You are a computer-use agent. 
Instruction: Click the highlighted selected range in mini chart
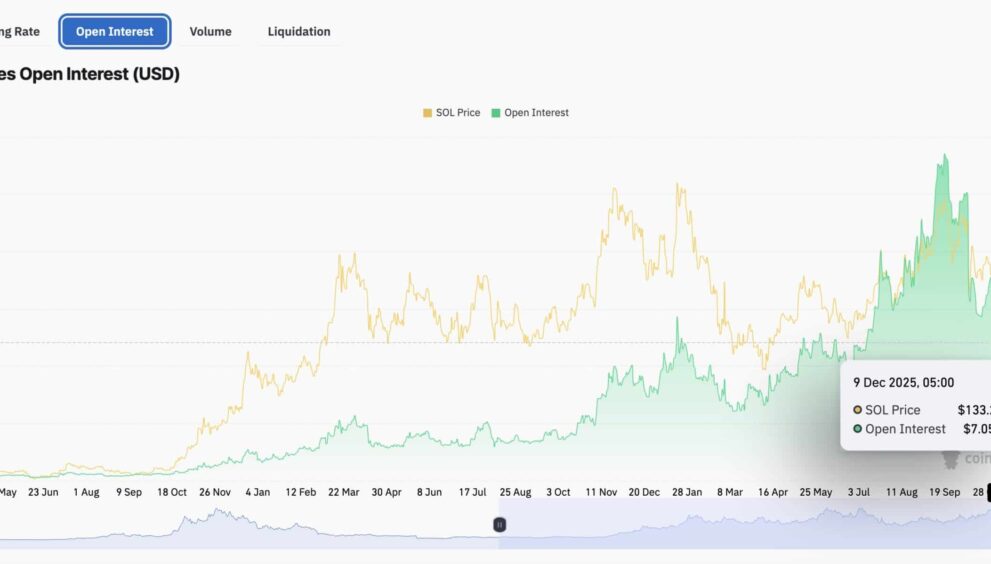tap(740, 524)
